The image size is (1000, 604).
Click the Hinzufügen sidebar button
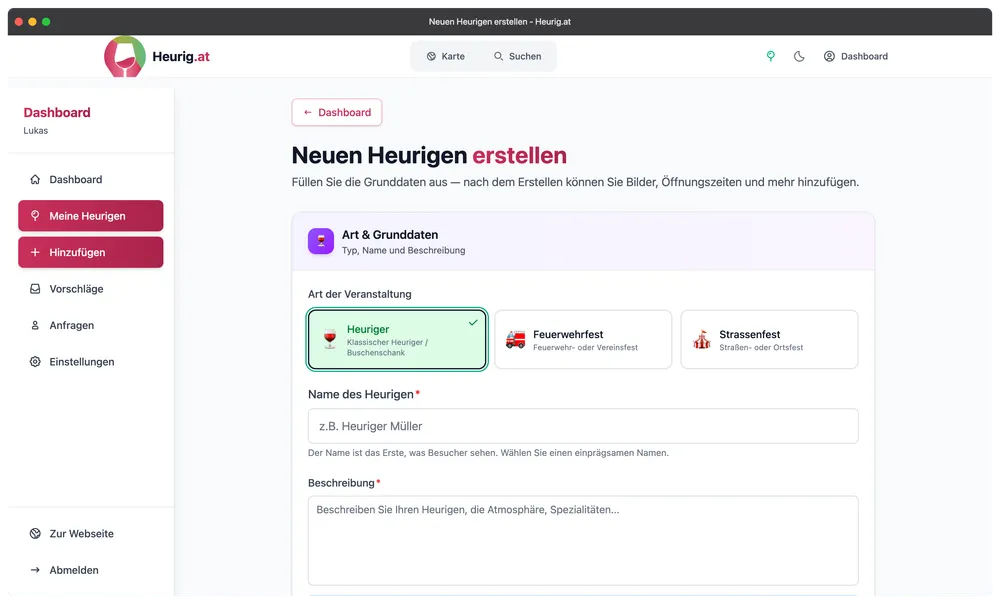[x=91, y=252]
